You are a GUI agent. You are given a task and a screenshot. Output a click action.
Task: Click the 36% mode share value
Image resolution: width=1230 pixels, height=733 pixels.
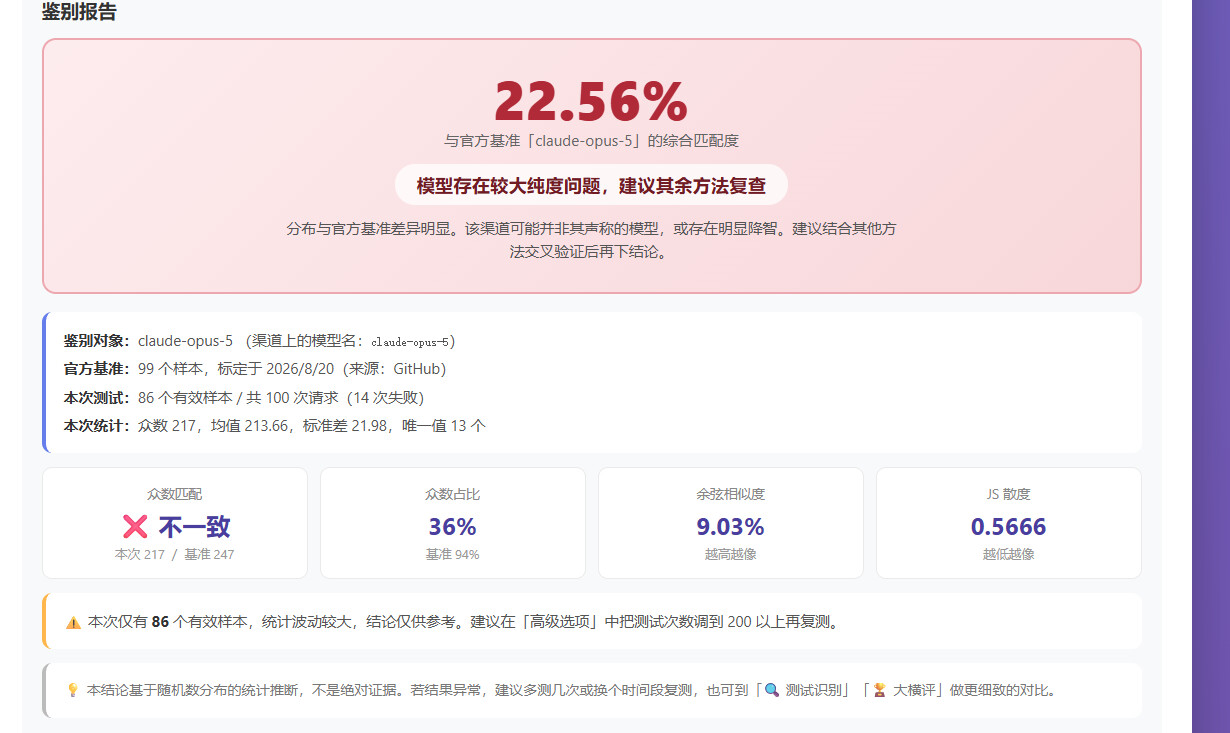pos(452,527)
